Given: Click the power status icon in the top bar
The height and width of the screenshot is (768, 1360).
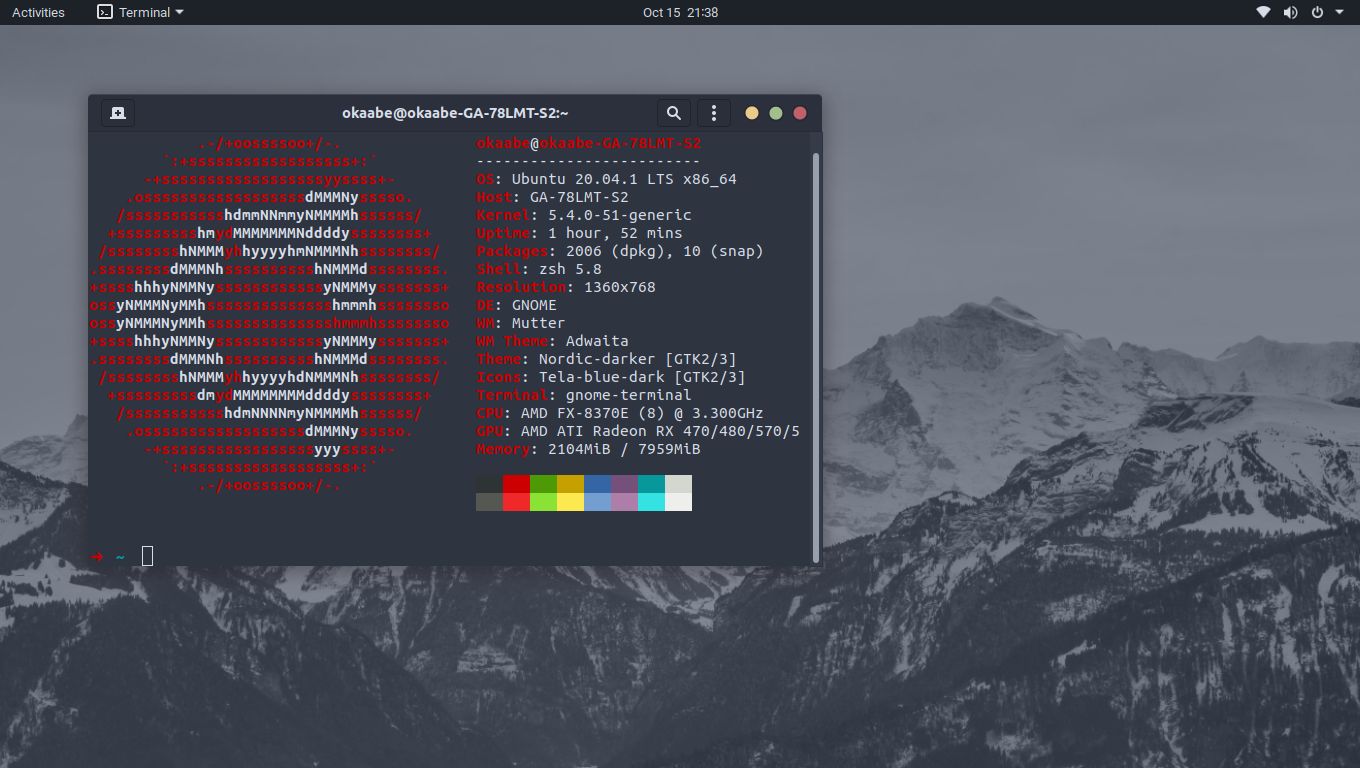Looking at the screenshot, I should pyautogui.click(x=1317, y=12).
